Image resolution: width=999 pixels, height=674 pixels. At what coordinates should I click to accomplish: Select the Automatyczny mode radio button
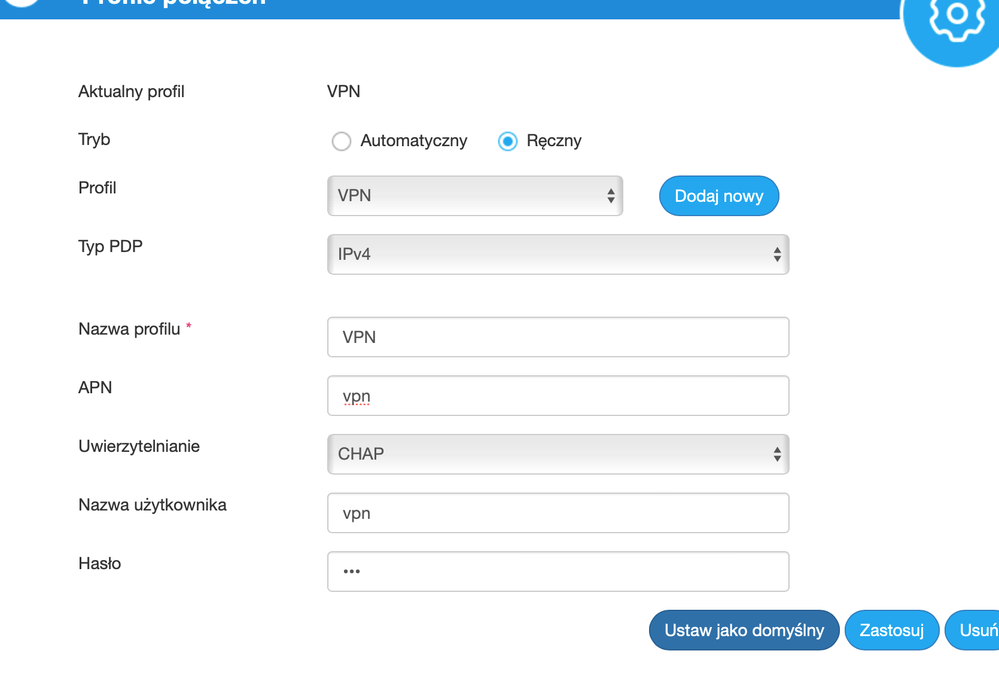[x=342, y=141]
